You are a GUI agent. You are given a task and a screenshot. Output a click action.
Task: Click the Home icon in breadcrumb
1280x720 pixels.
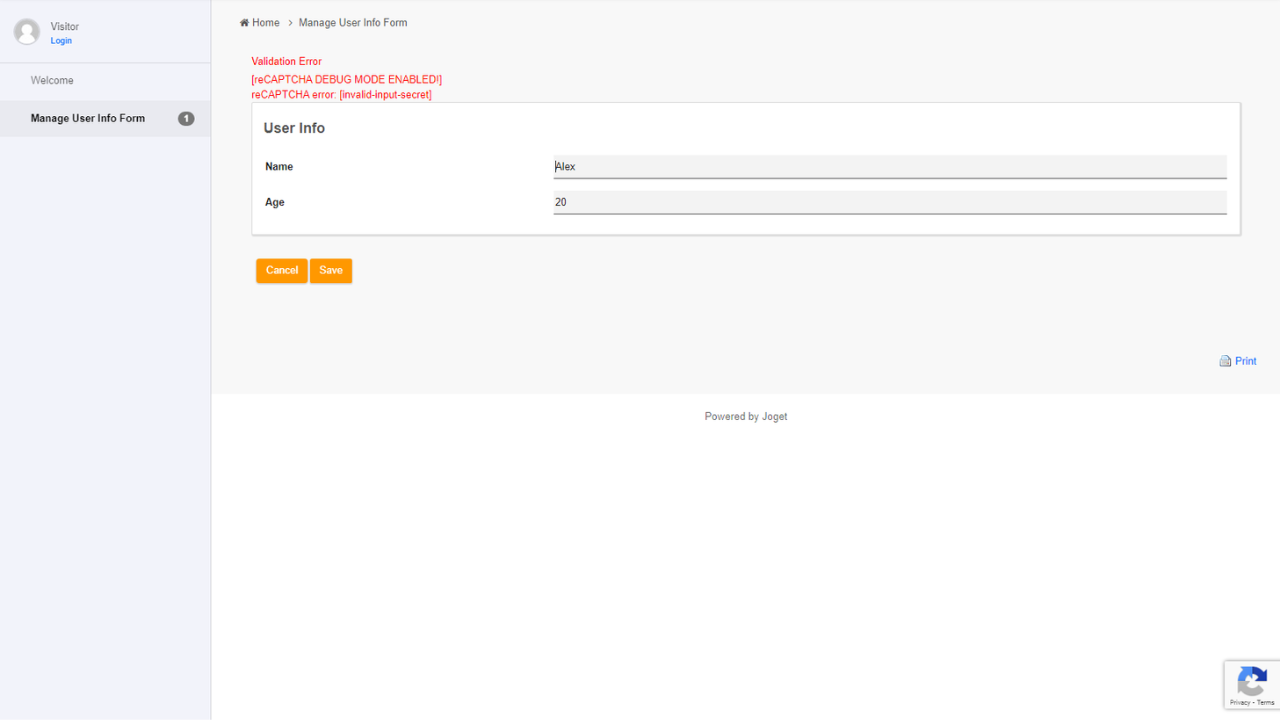pos(244,23)
